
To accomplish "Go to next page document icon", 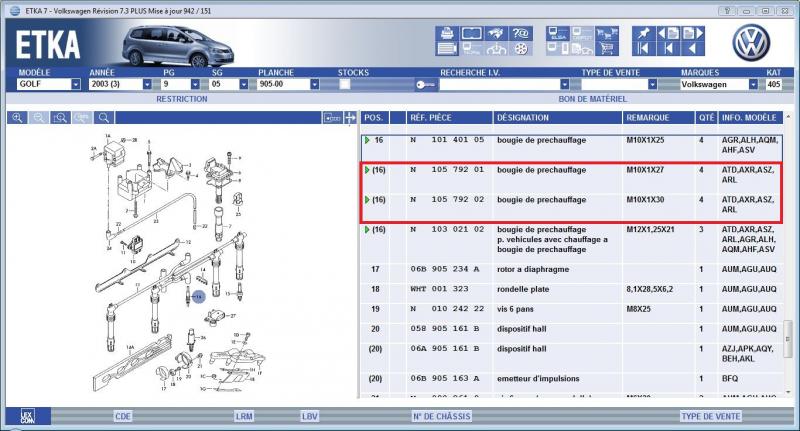I will pos(693,34).
